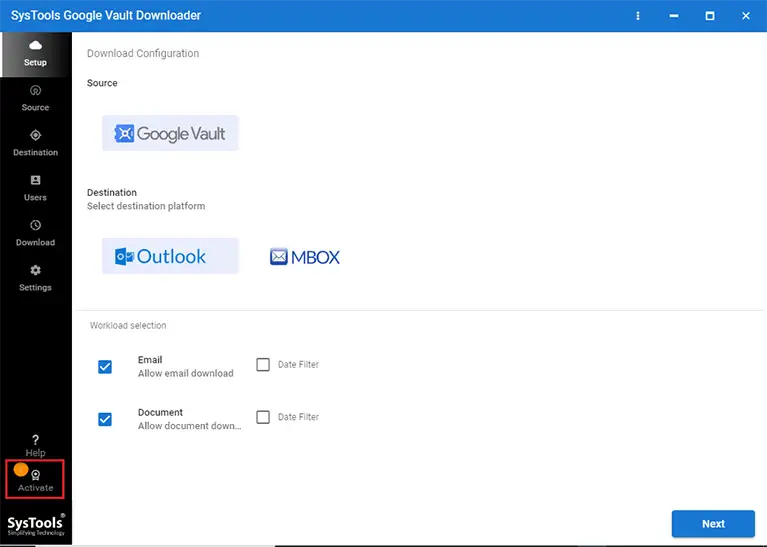Click the 'Allow document down...' text

189,426
